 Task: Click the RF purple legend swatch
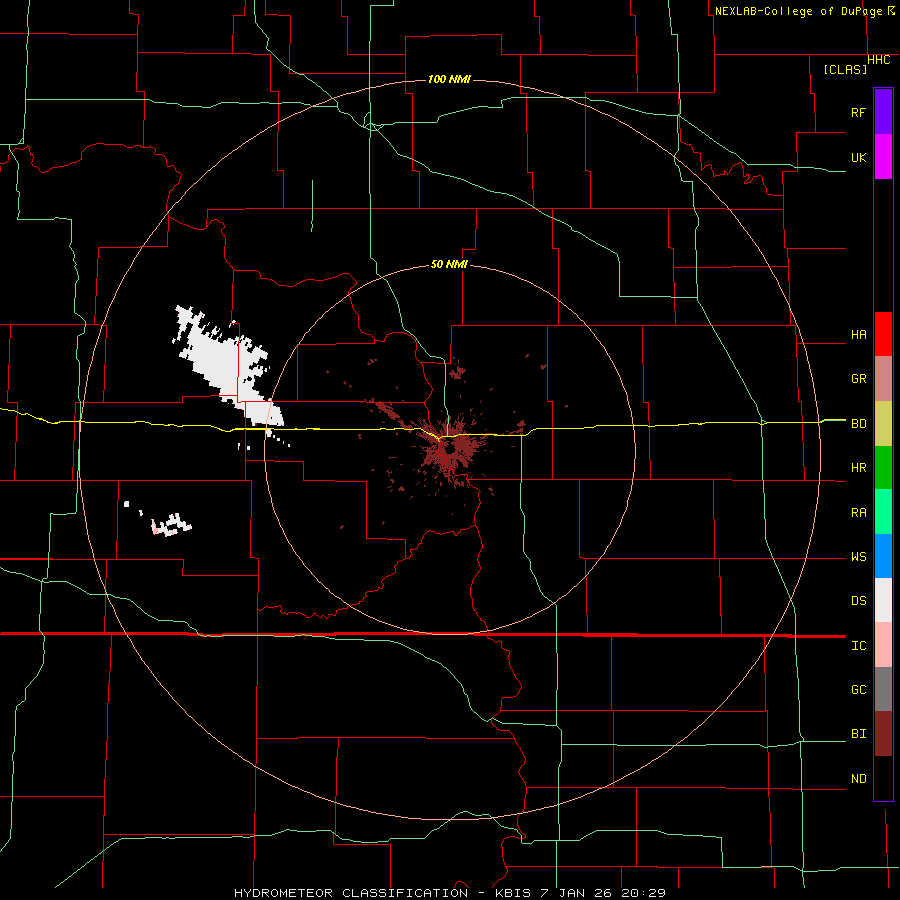pos(883,112)
